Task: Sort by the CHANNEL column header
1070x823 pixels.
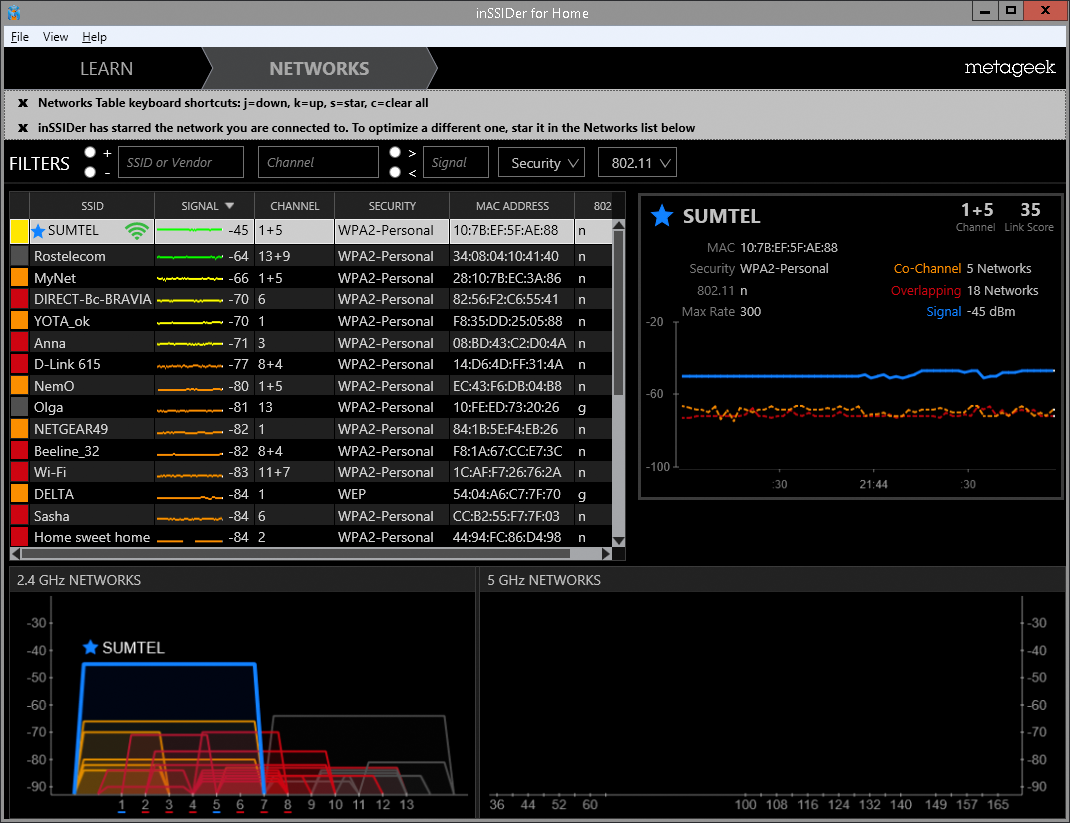Action: (295, 206)
